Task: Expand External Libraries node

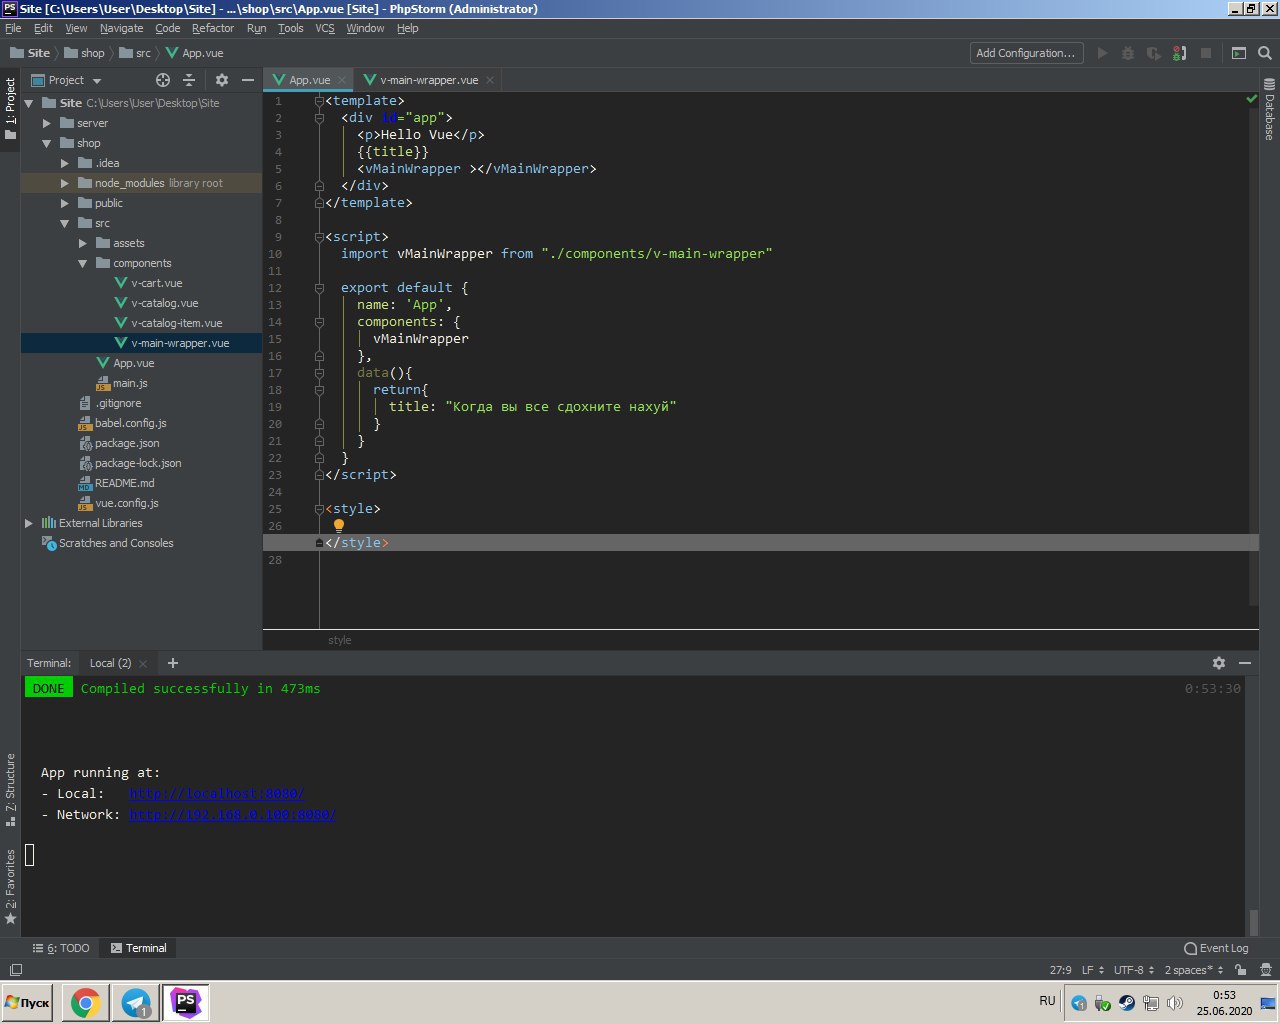Action: click(29, 523)
